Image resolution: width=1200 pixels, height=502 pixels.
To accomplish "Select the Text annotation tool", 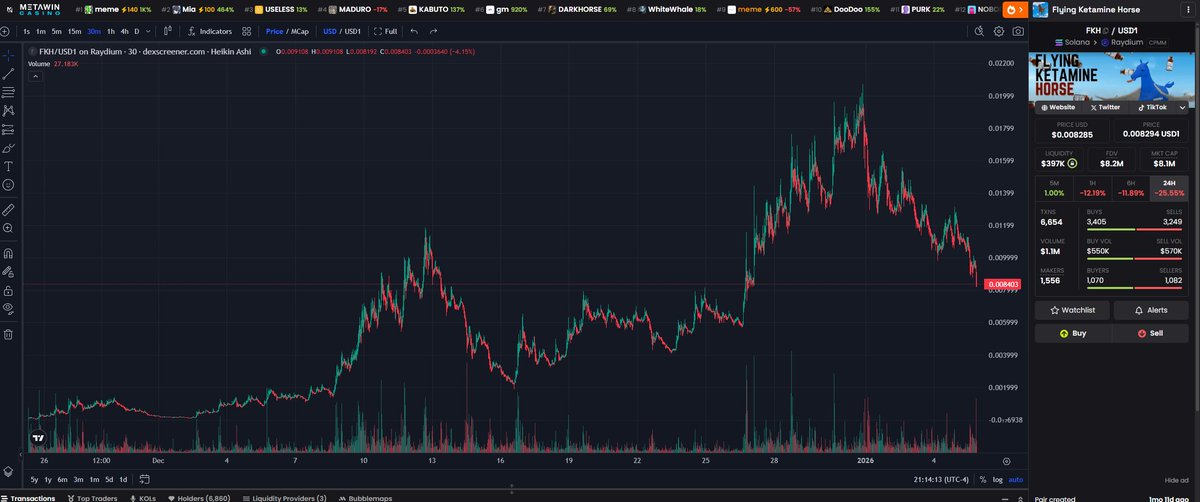I will click(x=8, y=166).
